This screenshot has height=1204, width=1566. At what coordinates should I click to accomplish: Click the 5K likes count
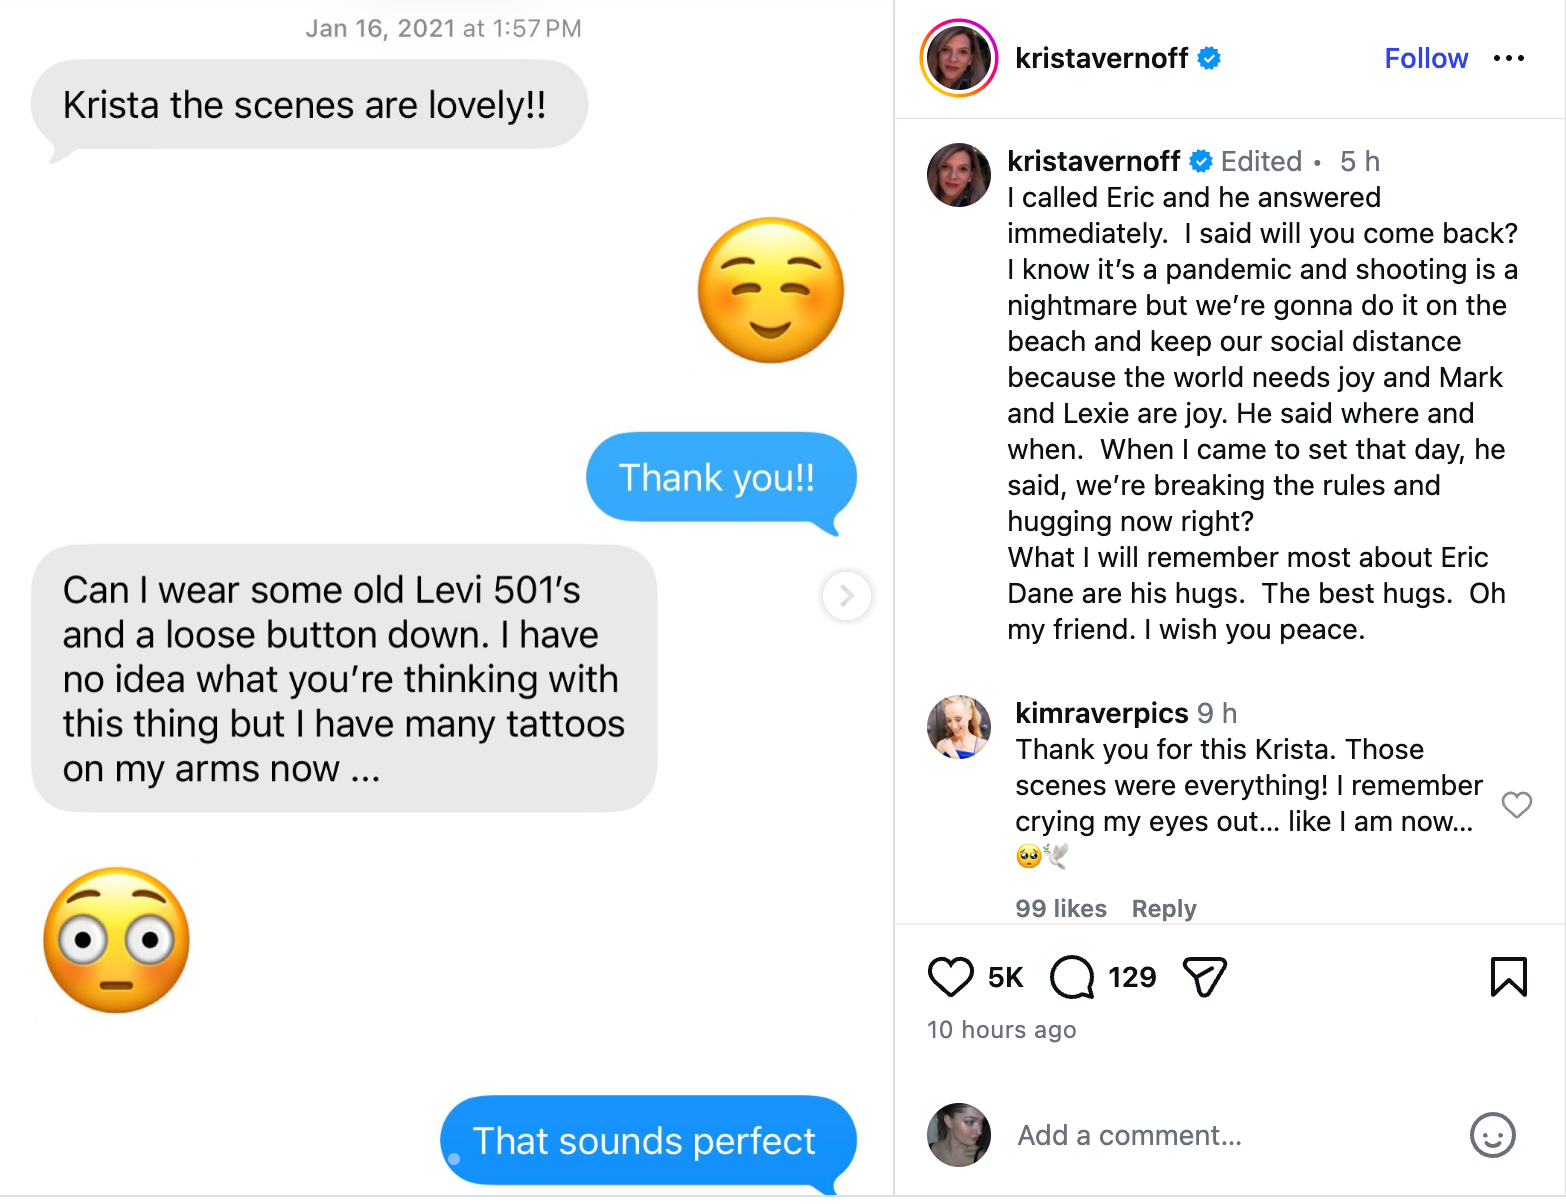tap(1005, 977)
